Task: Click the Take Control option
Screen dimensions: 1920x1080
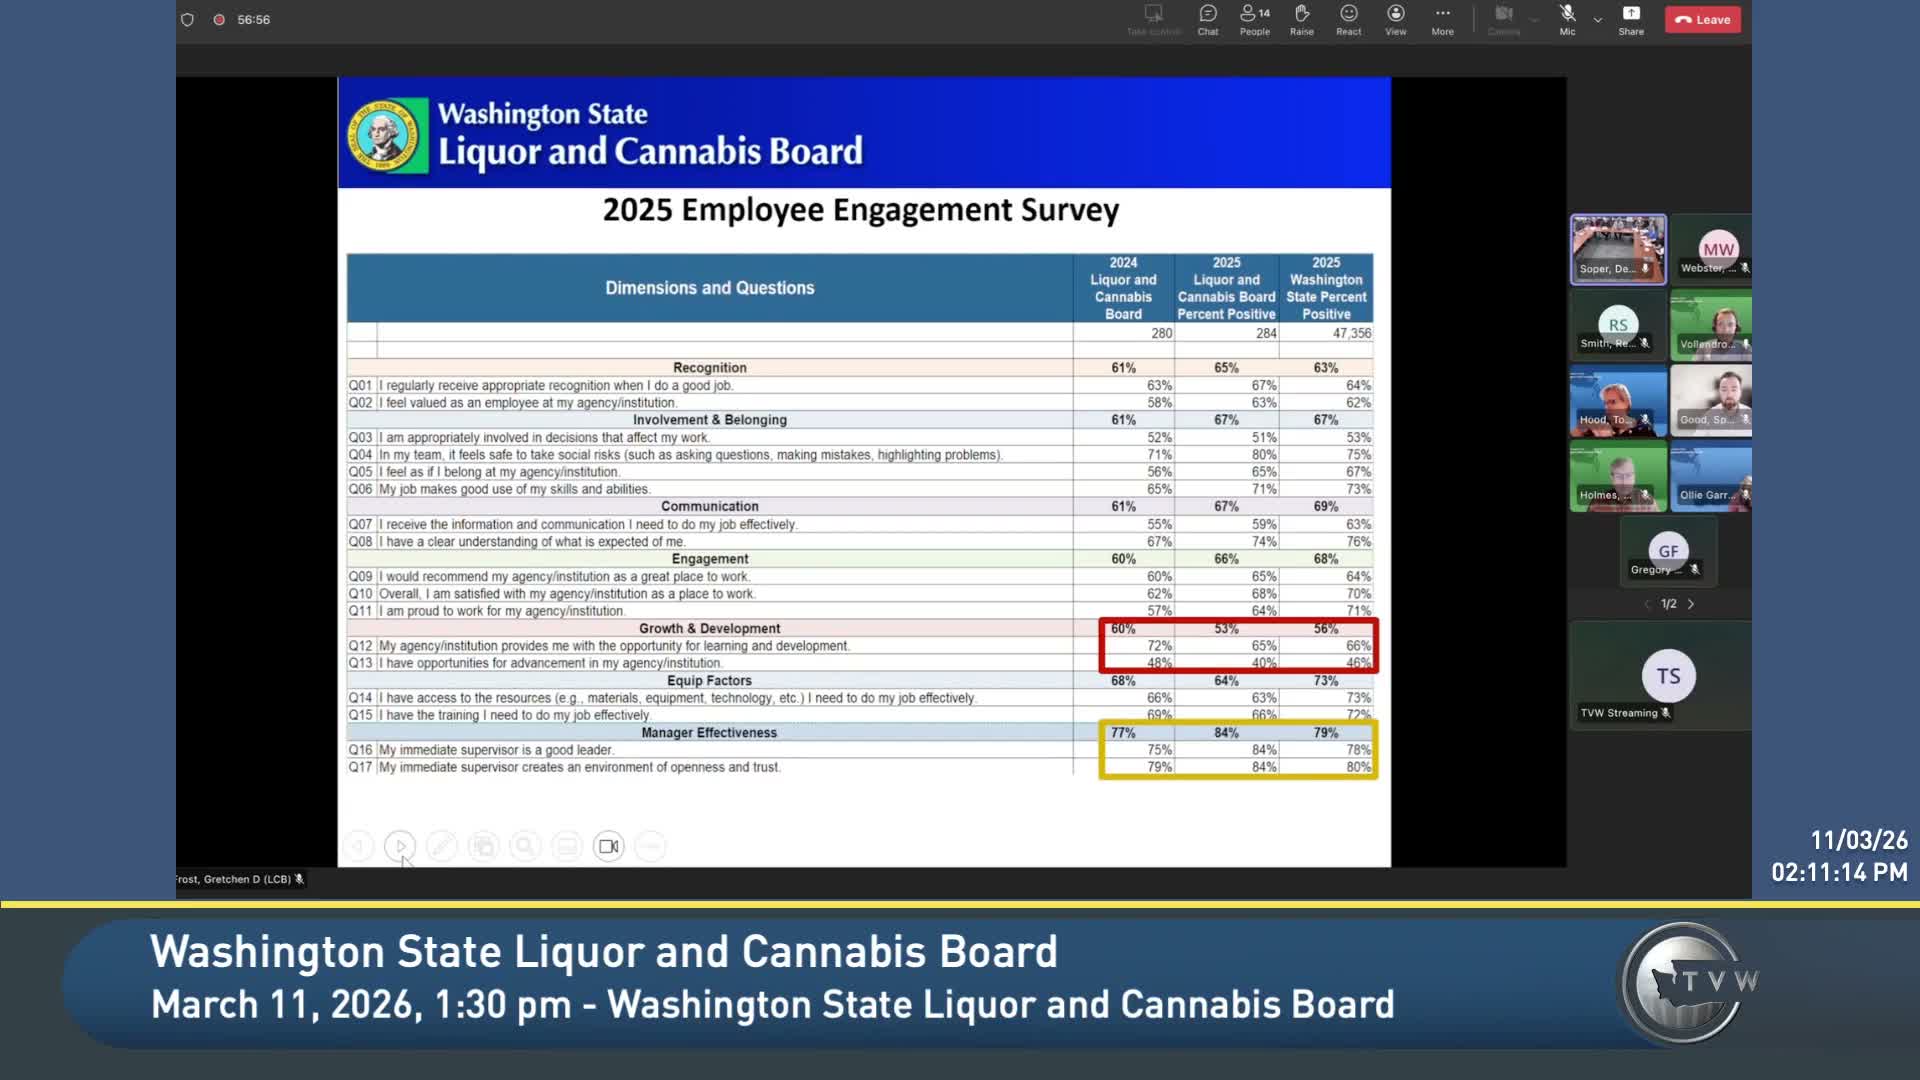Action: (1154, 17)
